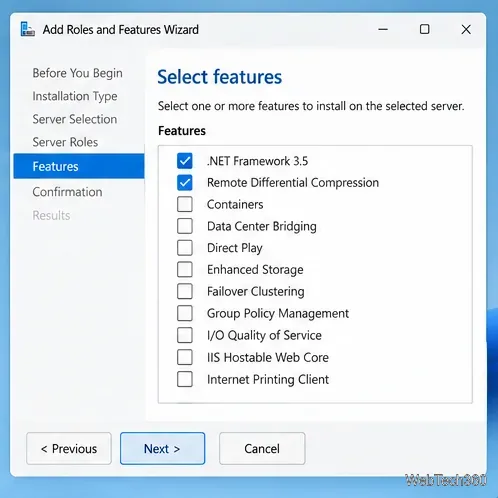
Task: Tick the Data Center Bridging checkbox
Action: tap(185, 226)
